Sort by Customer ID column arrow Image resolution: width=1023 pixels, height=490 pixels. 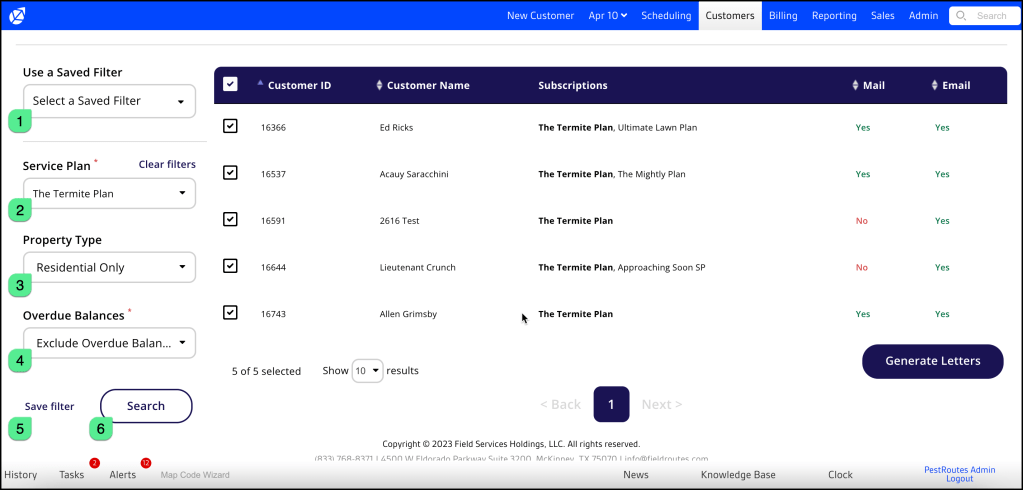coord(261,84)
